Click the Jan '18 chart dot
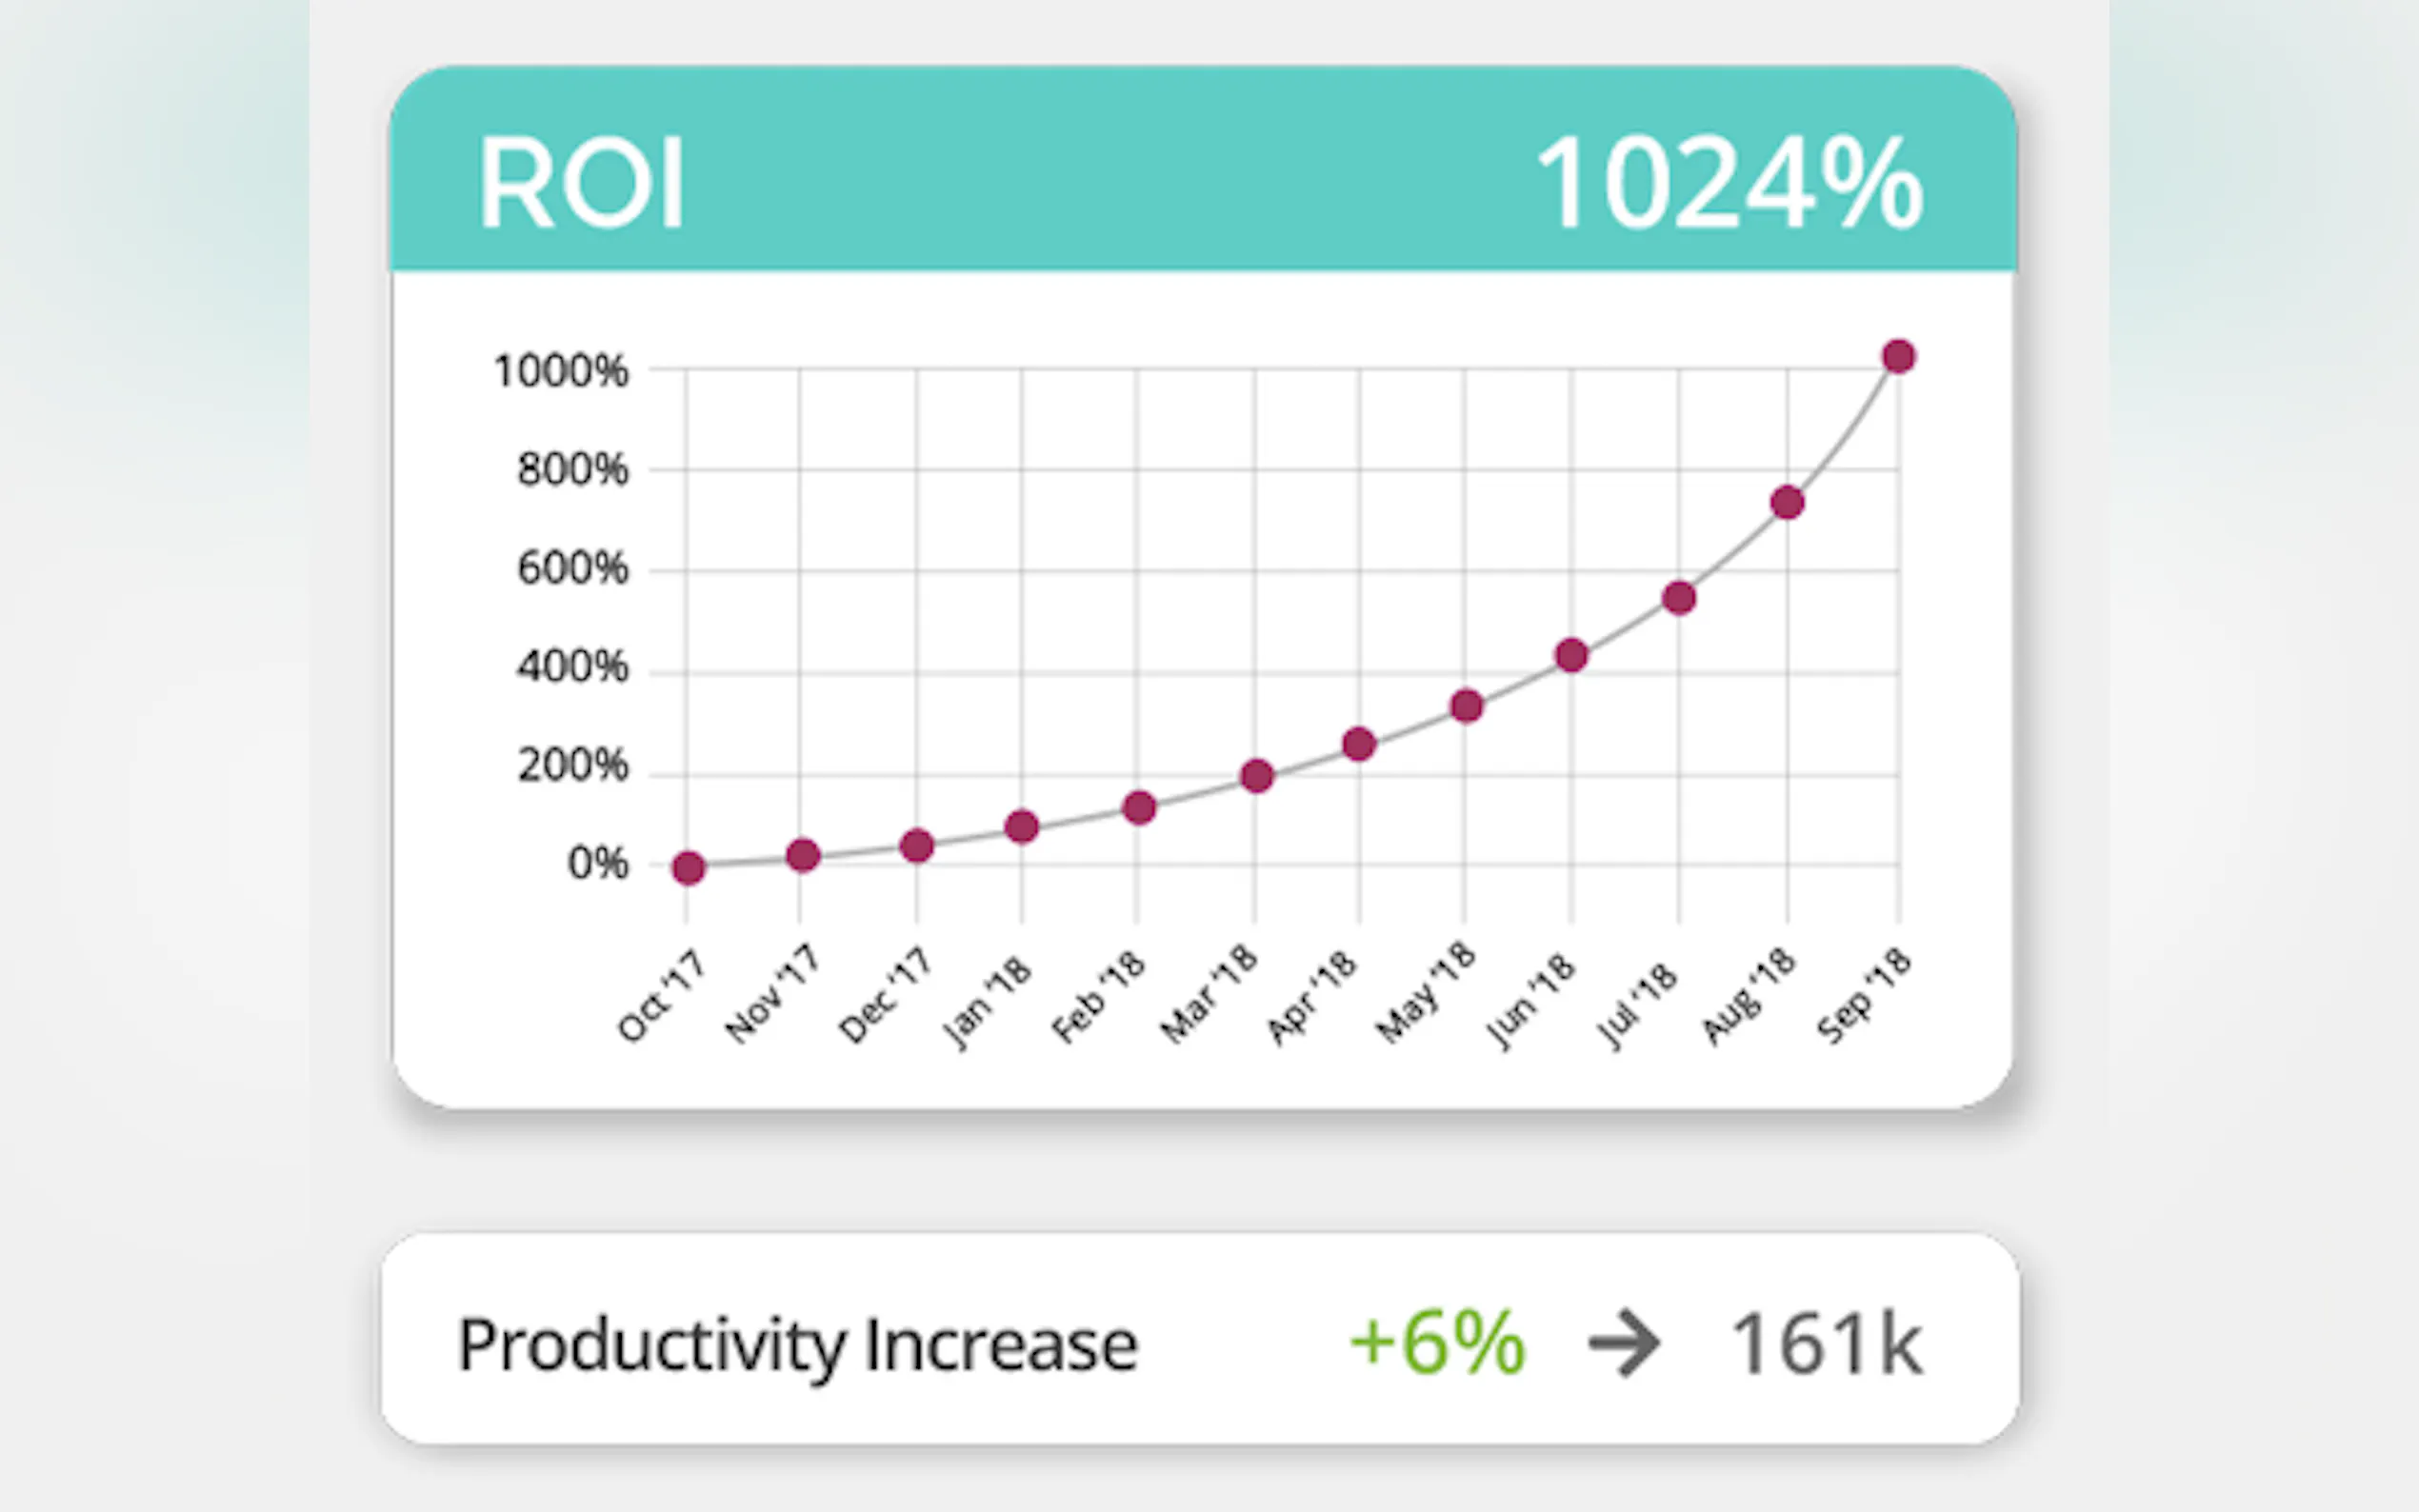The width and height of the screenshot is (2419, 1512). click(1021, 826)
